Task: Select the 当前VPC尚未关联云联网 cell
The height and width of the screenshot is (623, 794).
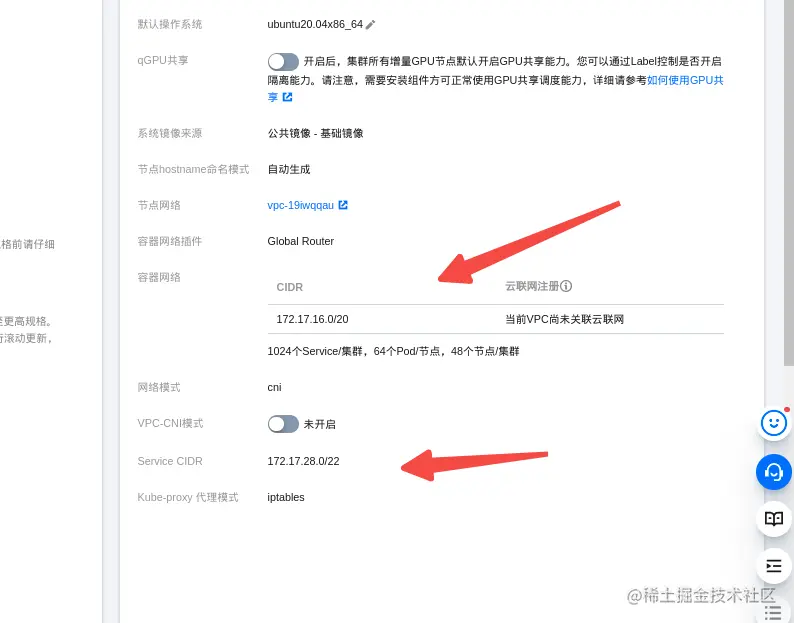Action: [564, 319]
